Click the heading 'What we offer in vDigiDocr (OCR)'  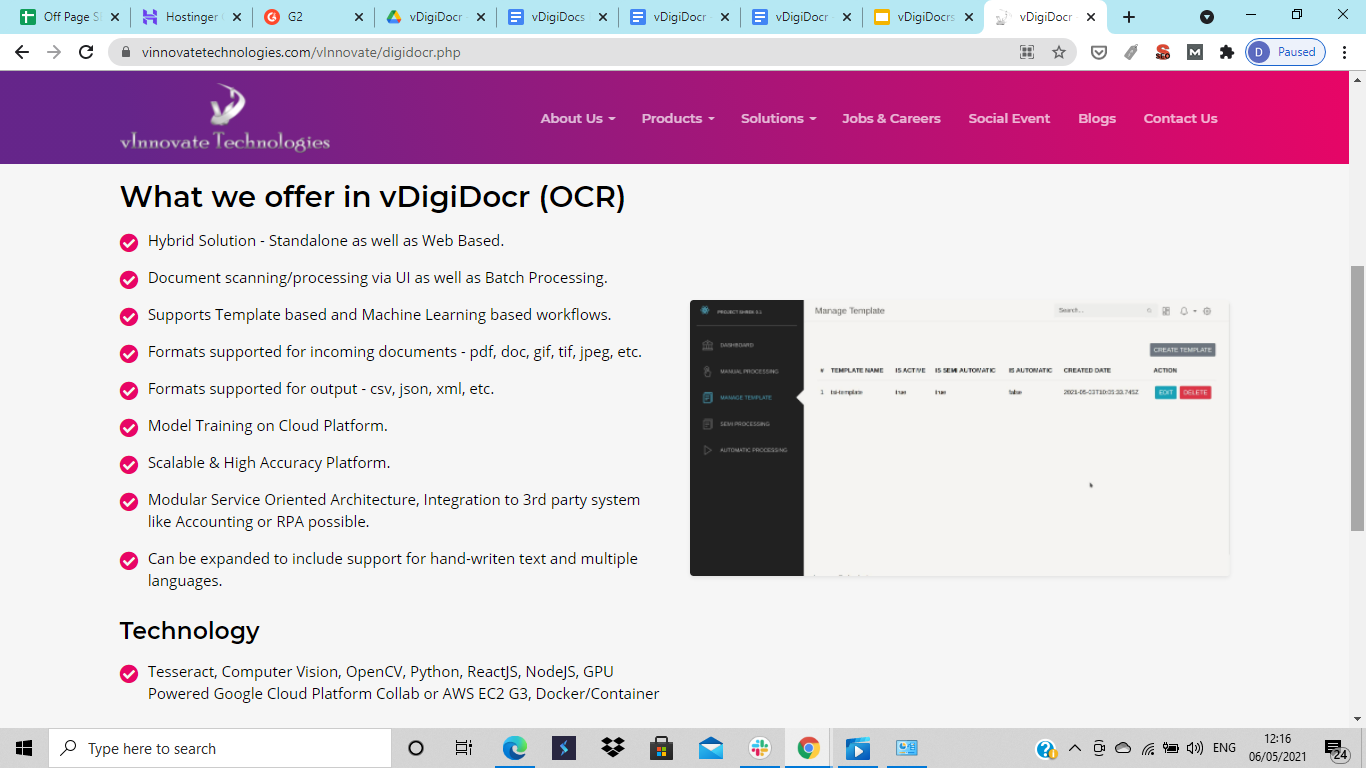[x=373, y=197]
